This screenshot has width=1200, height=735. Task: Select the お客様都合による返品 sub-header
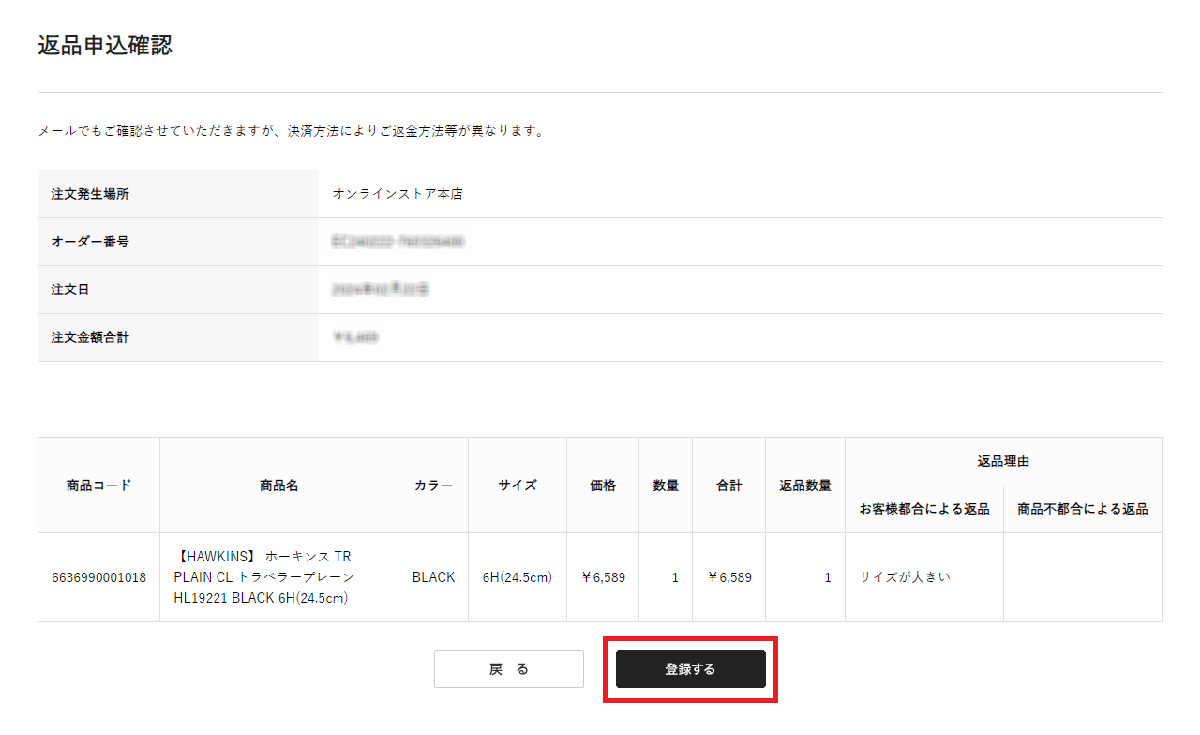924,509
